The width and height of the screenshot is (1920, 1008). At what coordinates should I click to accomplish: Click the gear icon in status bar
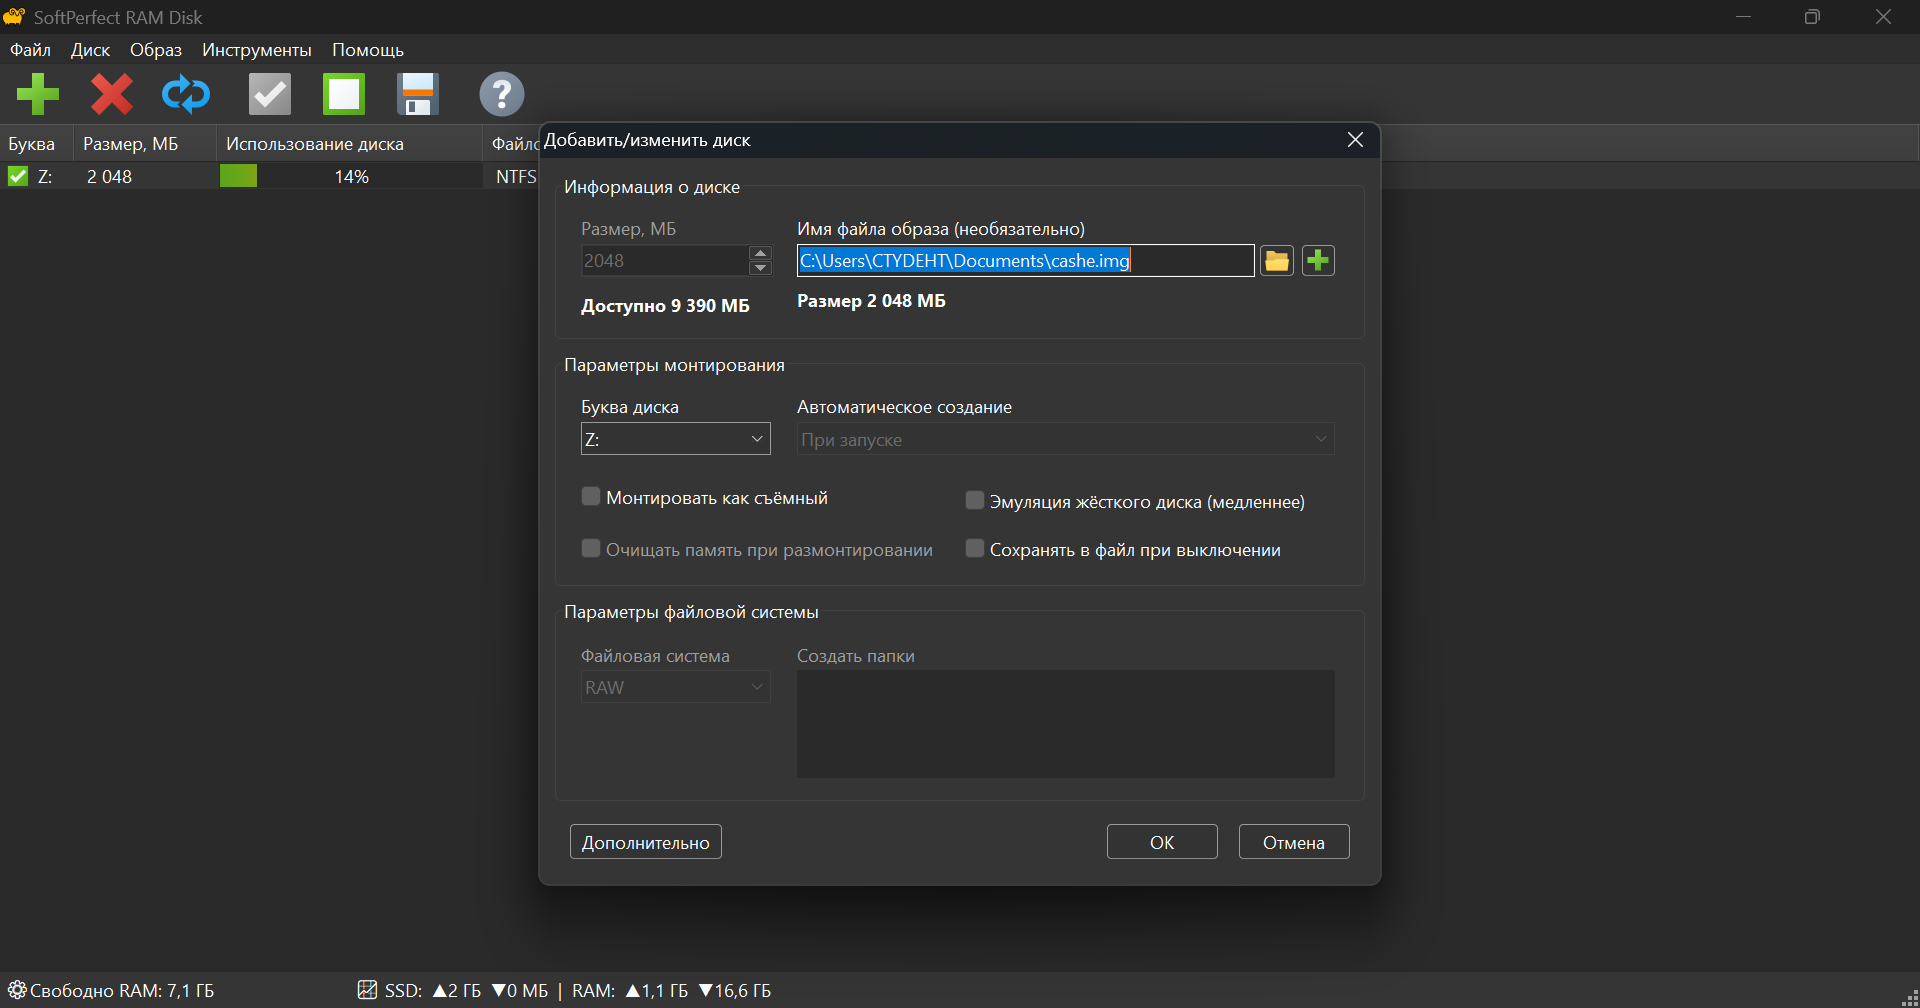coord(17,990)
